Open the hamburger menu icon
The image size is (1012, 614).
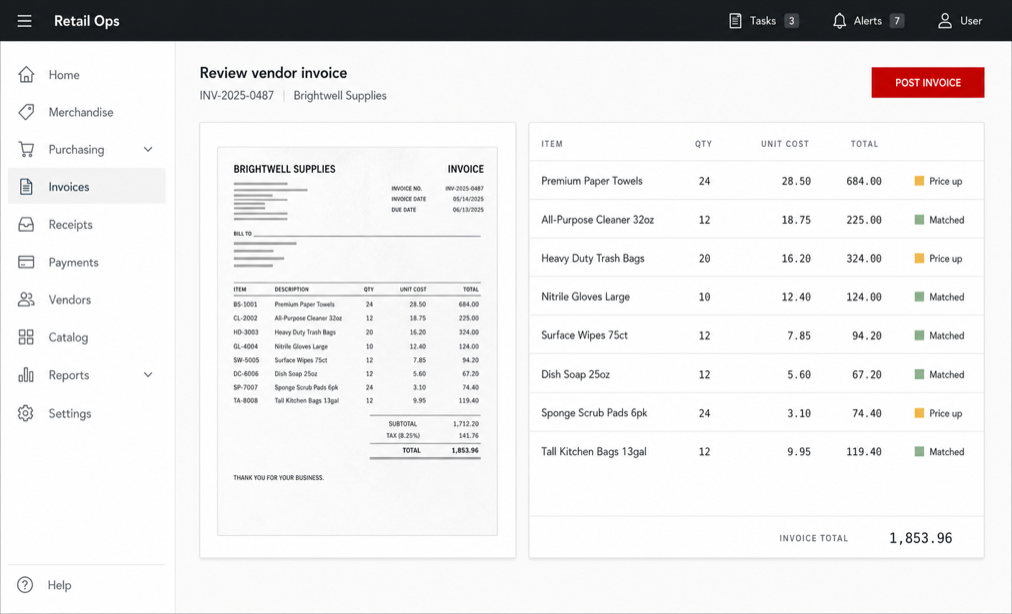pyautogui.click(x=25, y=21)
